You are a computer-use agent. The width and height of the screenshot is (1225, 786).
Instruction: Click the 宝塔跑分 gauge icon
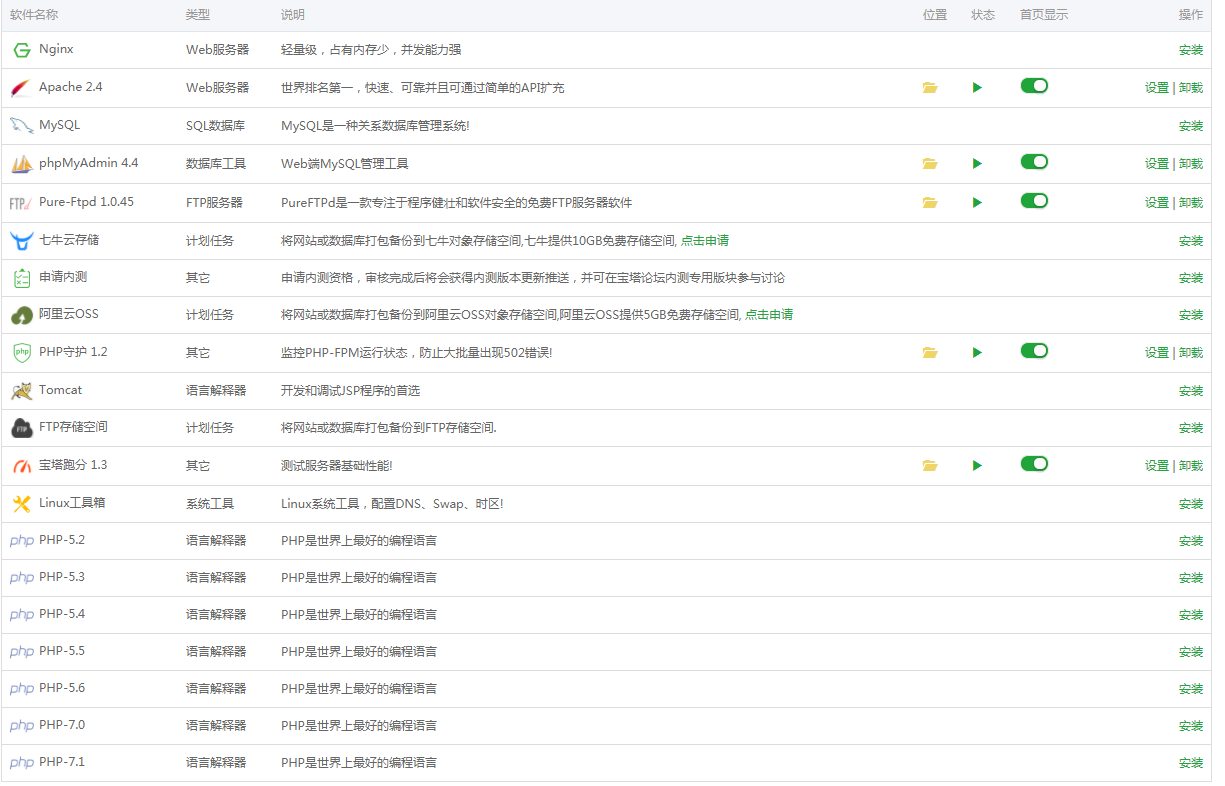[x=22, y=466]
